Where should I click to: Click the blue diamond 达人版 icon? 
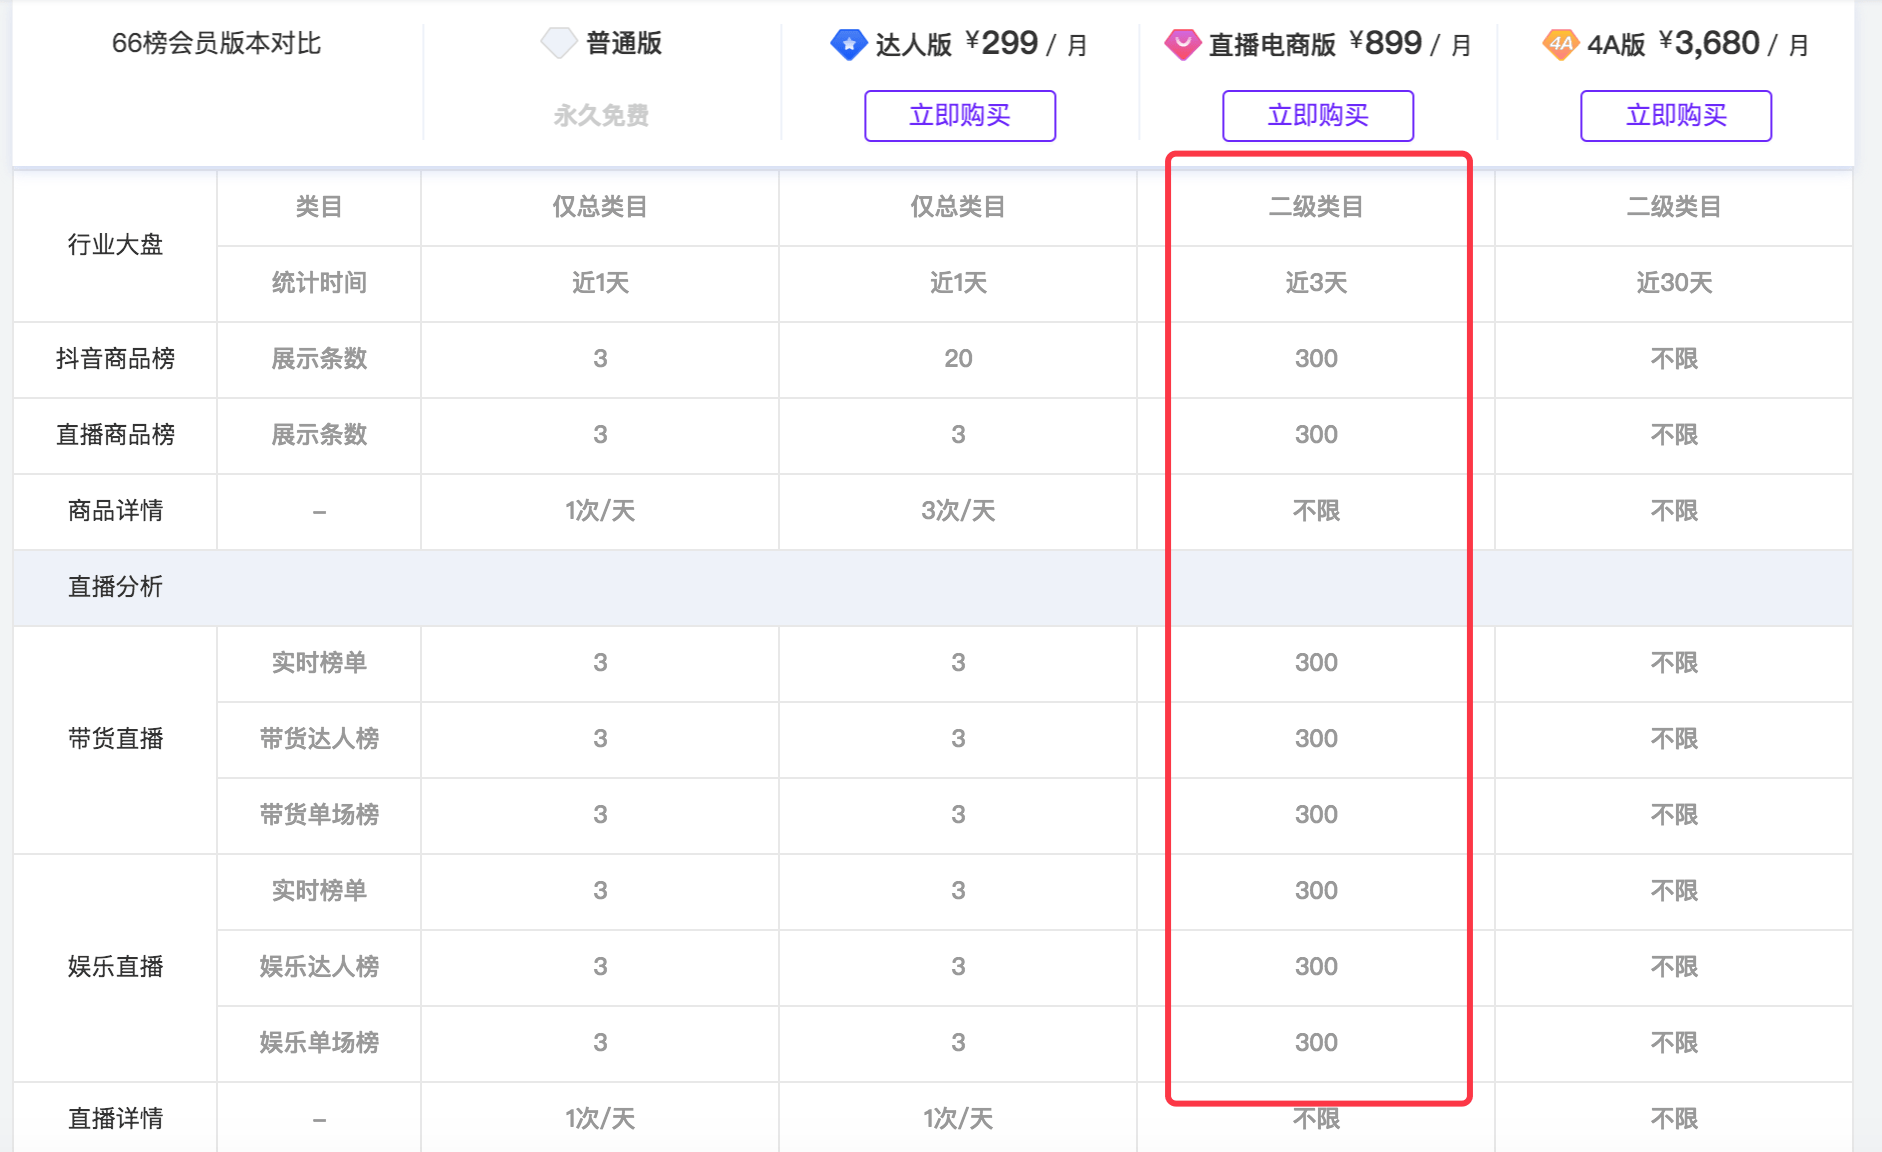pos(848,44)
